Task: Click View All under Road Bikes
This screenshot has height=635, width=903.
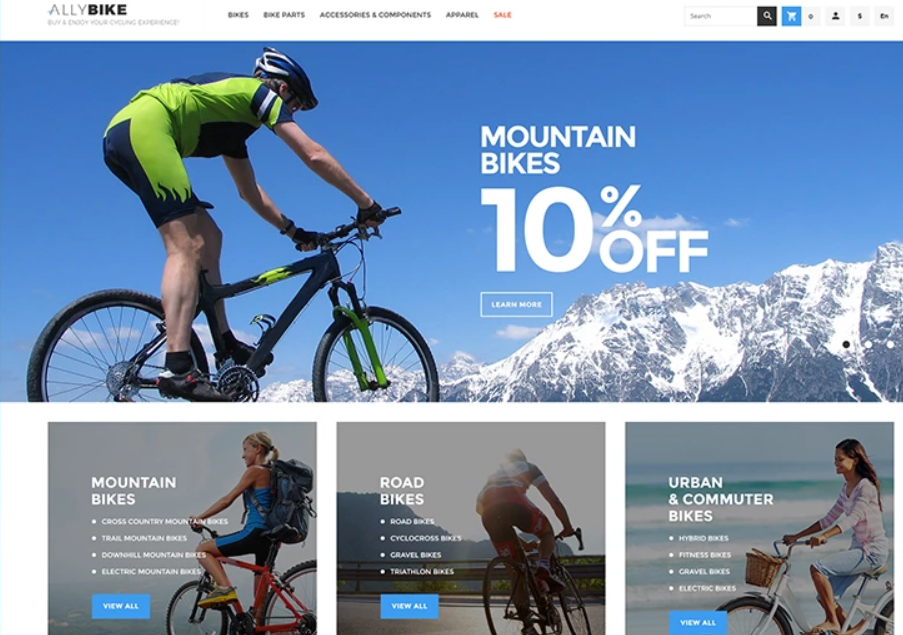Action: pyautogui.click(x=409, y=606)
